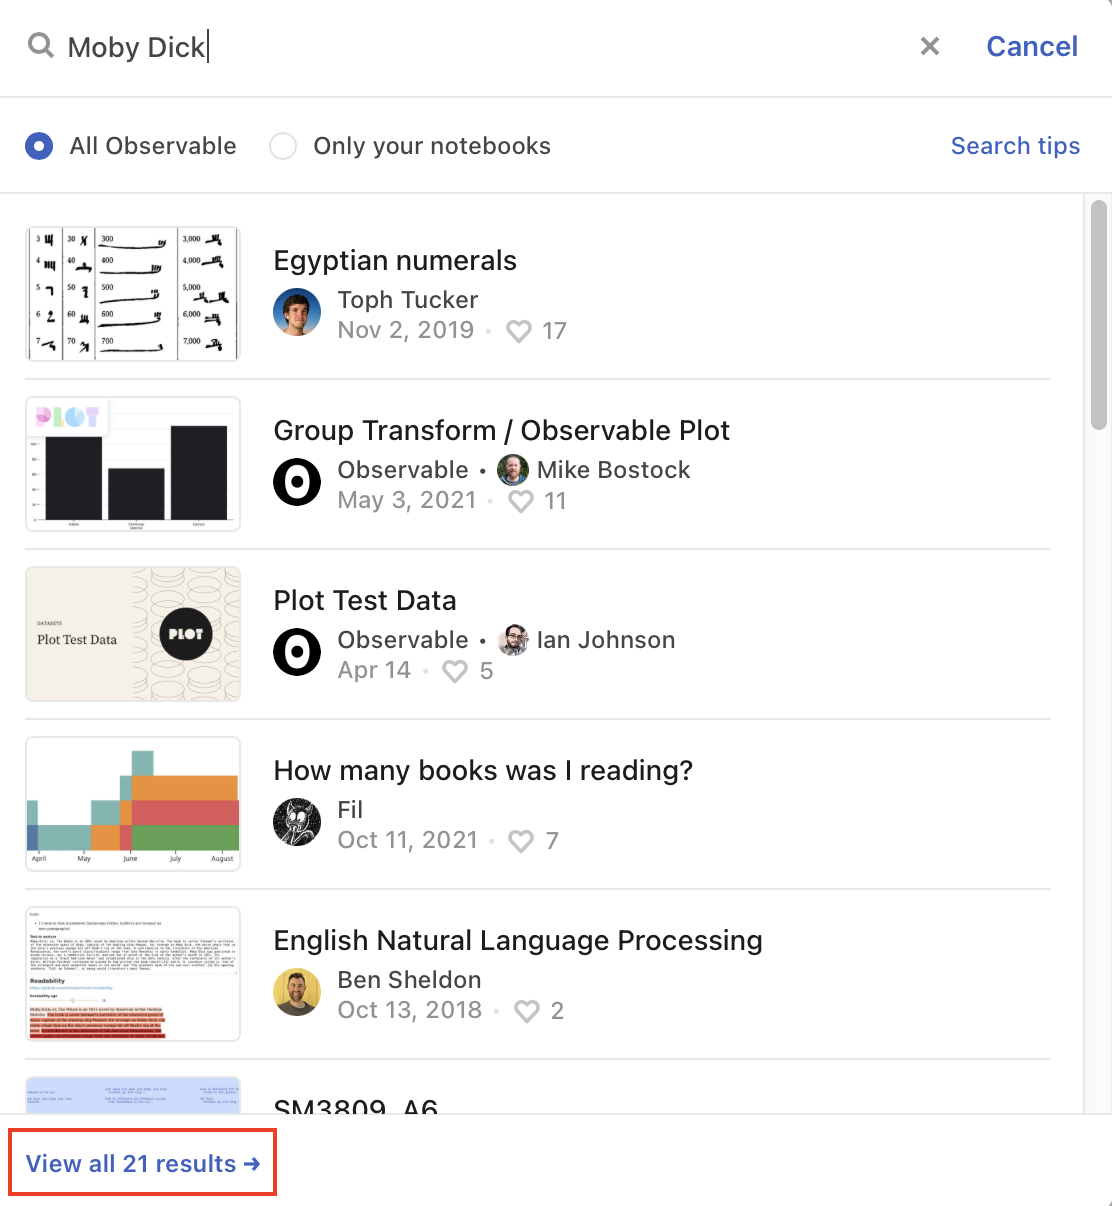The height and width of the screenshot is (1206, 1112).
Task: Click Mike Bostock's profile avatar
Action: pos(512,470)
